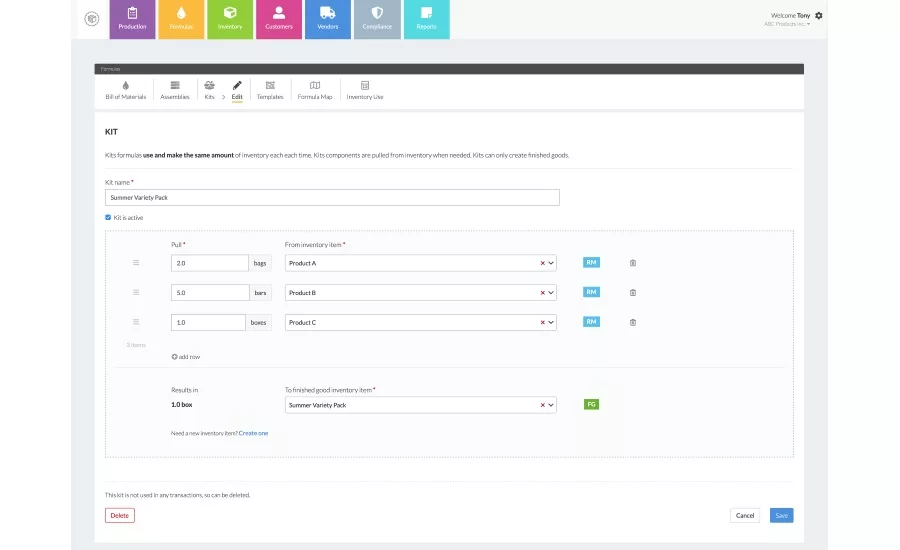Click the Cancel button
Image resolution: width=900 pixels, height=550 pixels.
pyautogui.click(x=745, y=516)
